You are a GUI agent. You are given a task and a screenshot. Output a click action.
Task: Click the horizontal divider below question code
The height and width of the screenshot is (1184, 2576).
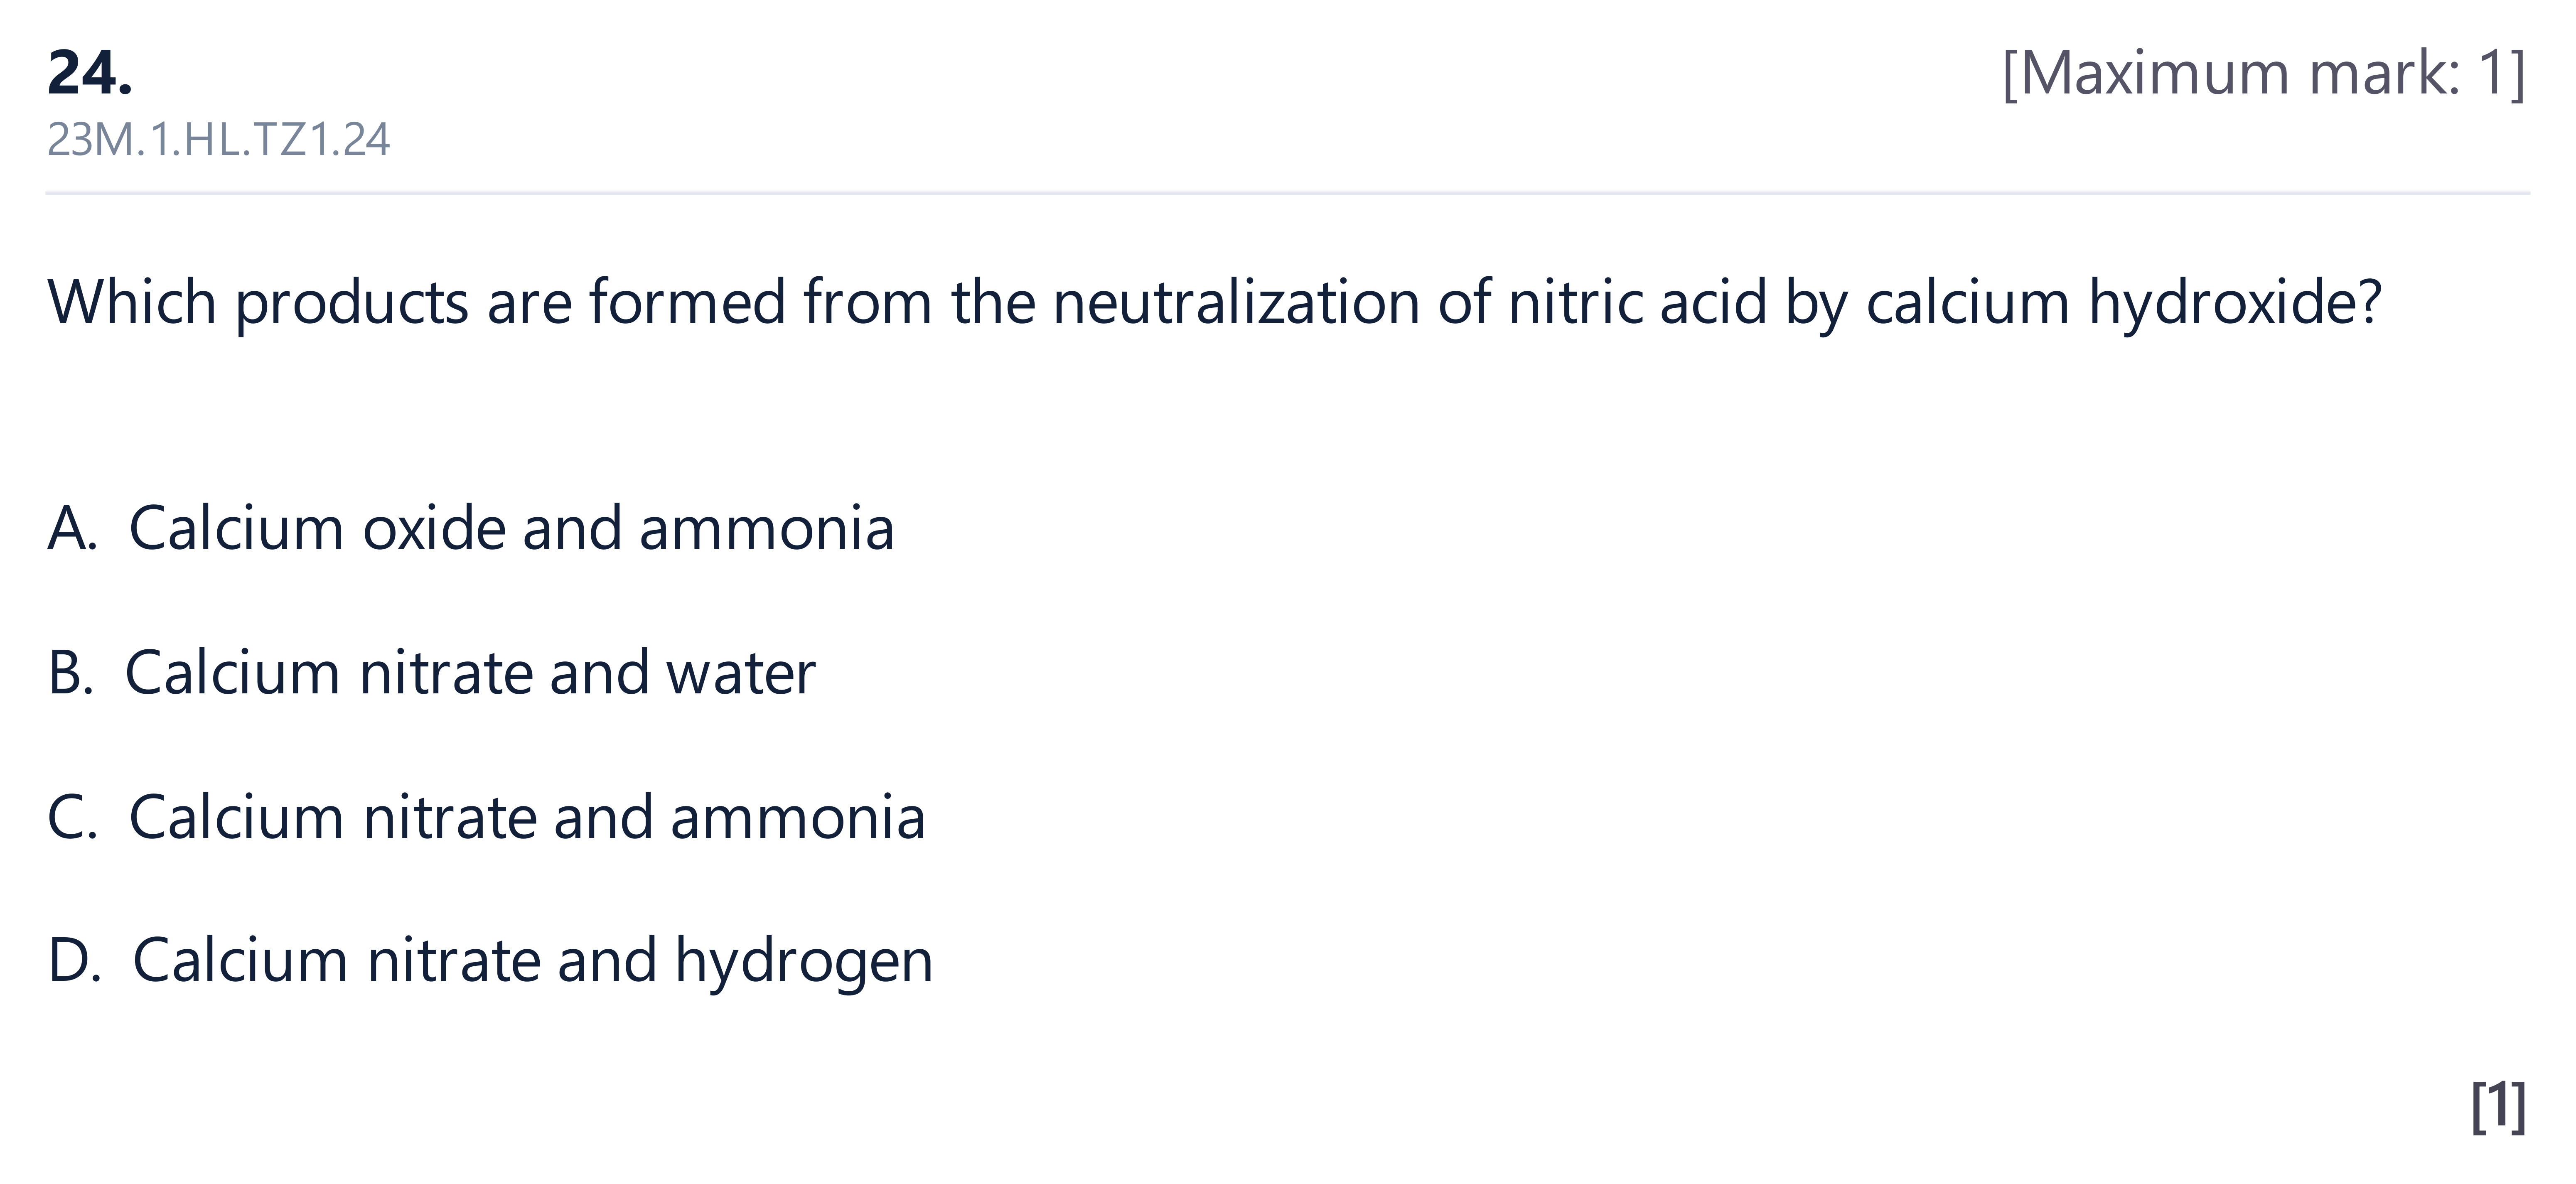pyautogui.click(x=1287, y=192)
